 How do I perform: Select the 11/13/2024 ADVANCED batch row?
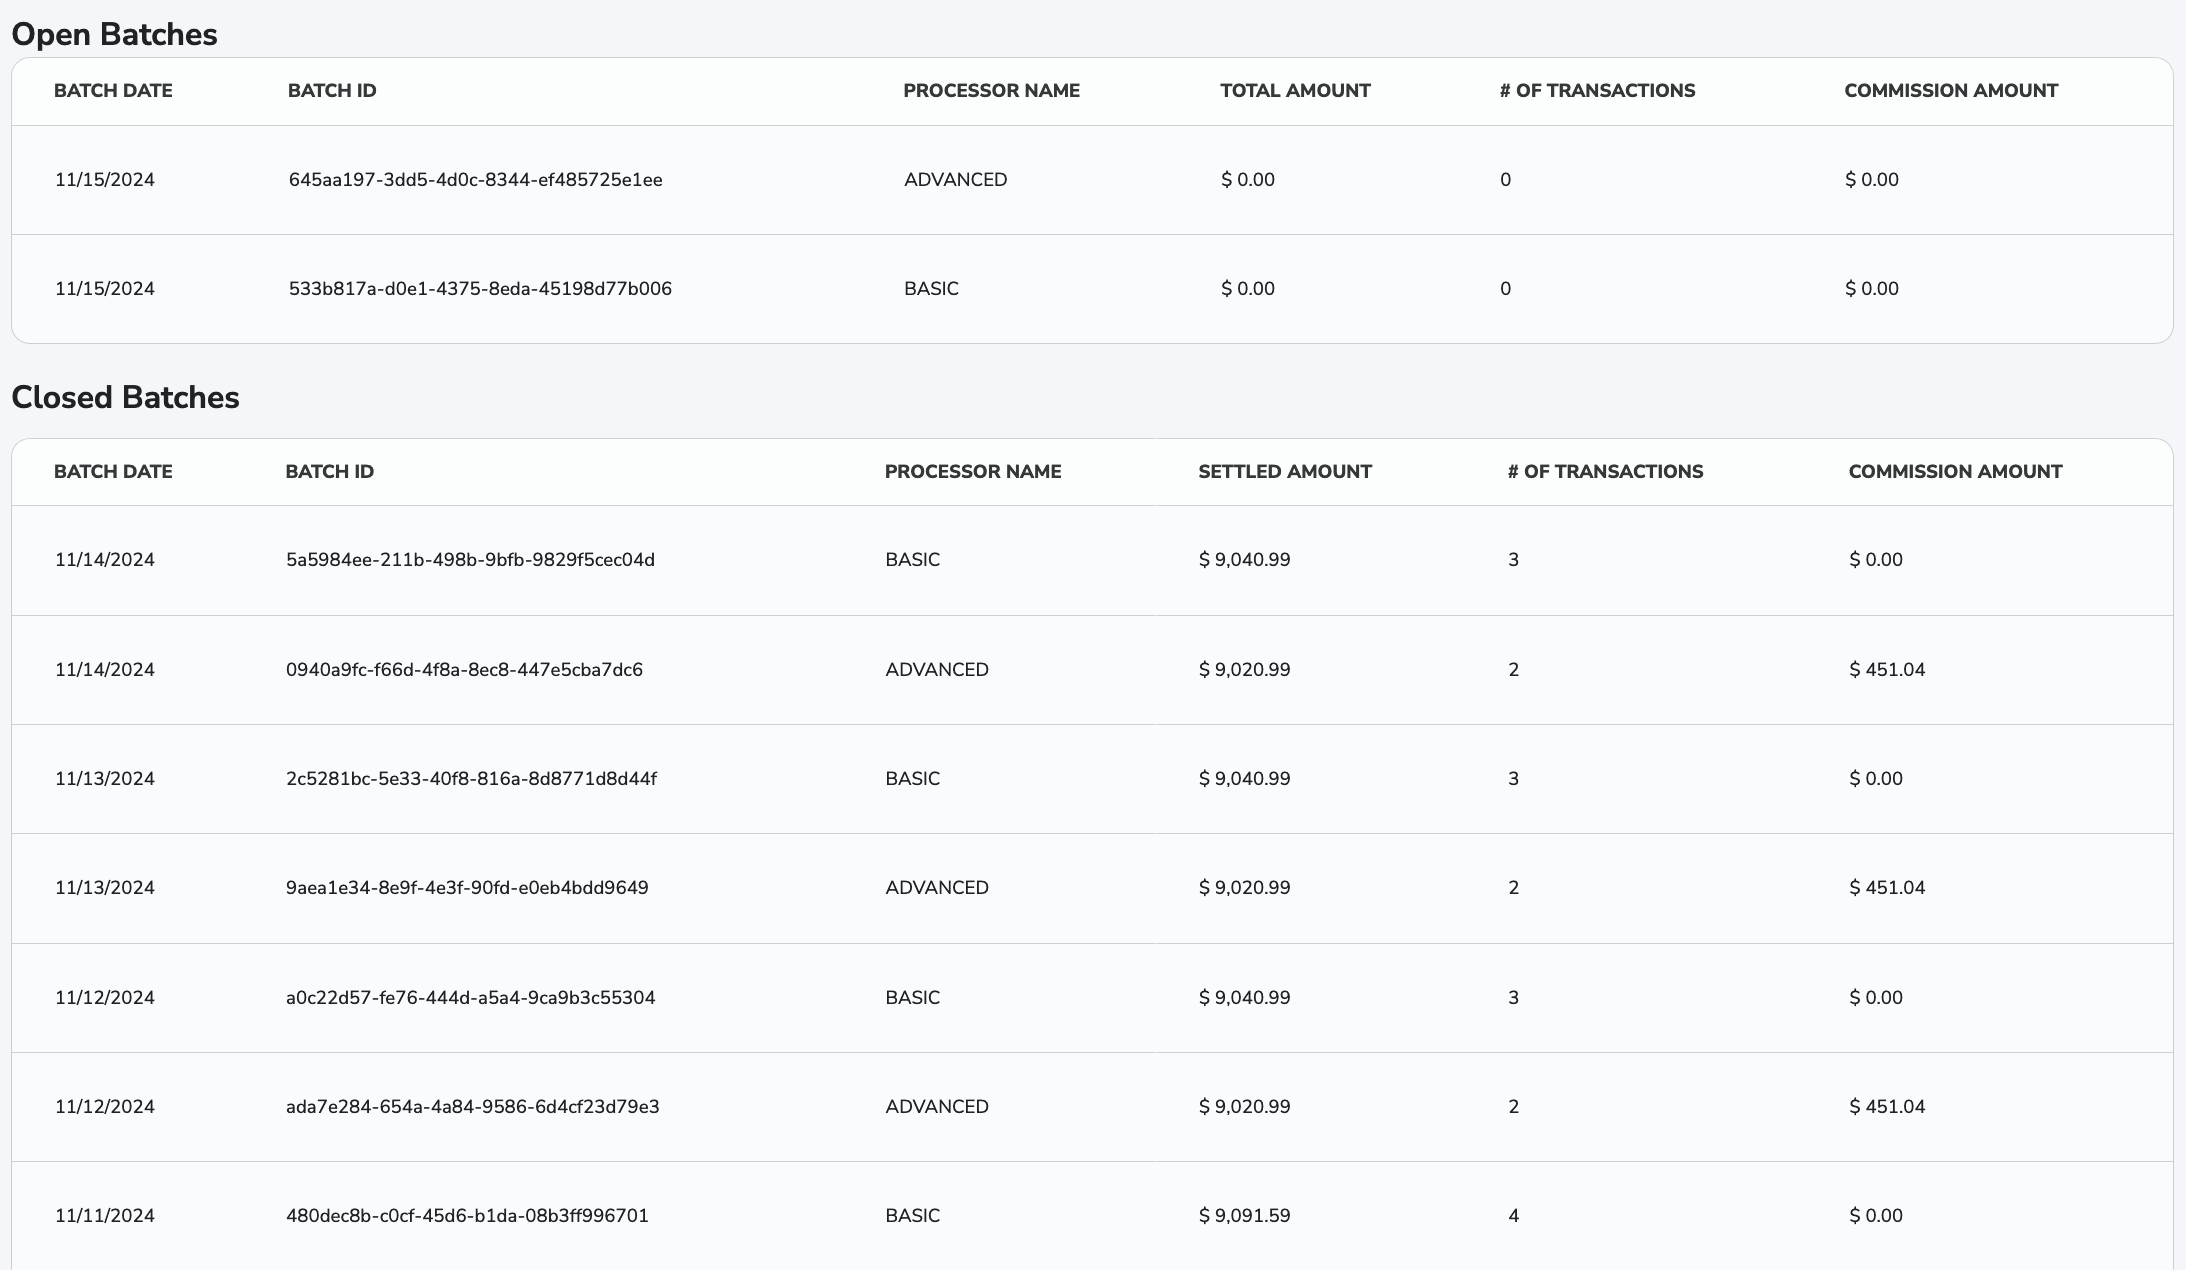click(466, 887)
